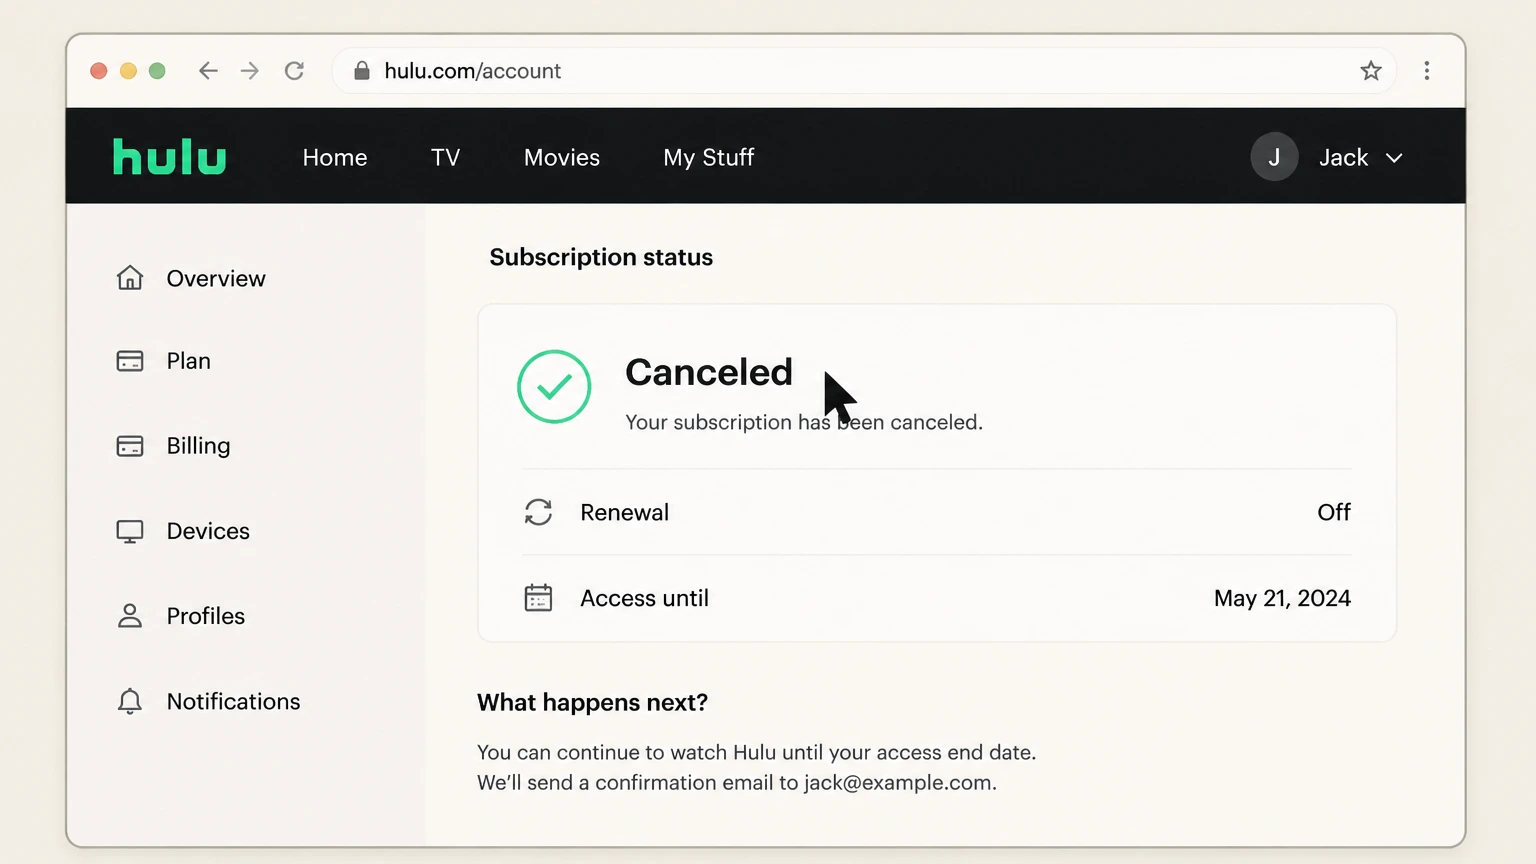The width and height of the screenshot is (1536, 864).
Task: Click the browser forward arrow
Action: (250, 71)
